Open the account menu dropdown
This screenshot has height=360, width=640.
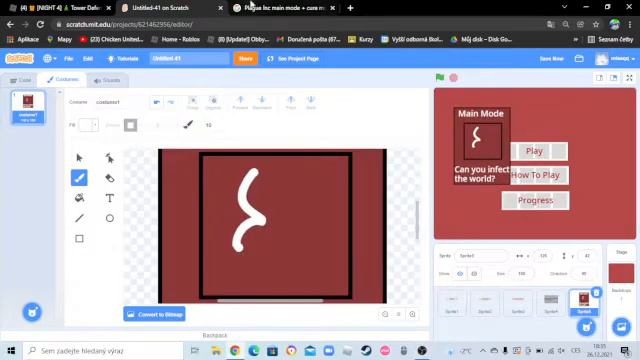(615, 58)
